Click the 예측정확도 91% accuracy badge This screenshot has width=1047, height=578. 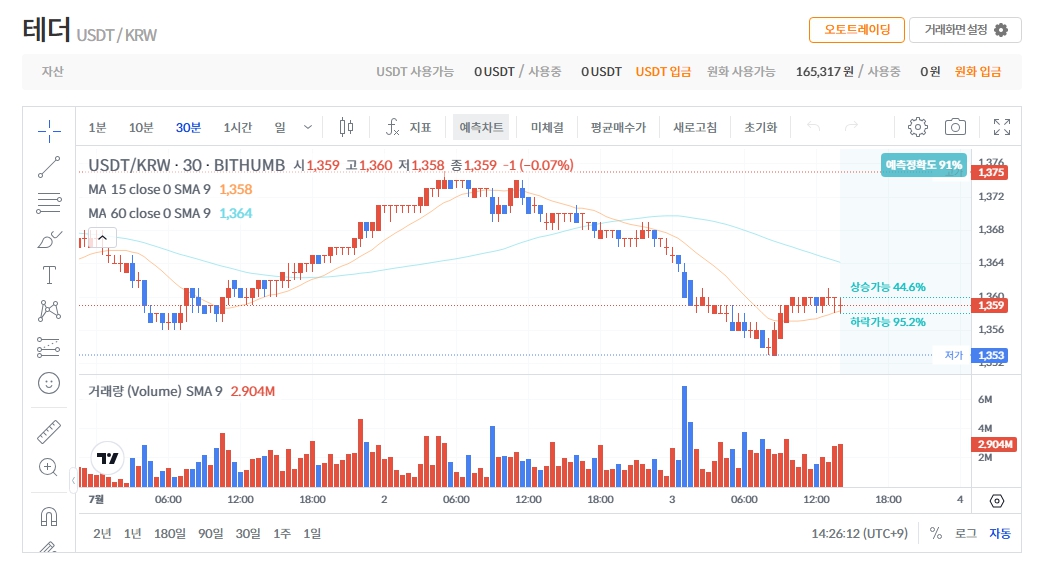point(923,165)
